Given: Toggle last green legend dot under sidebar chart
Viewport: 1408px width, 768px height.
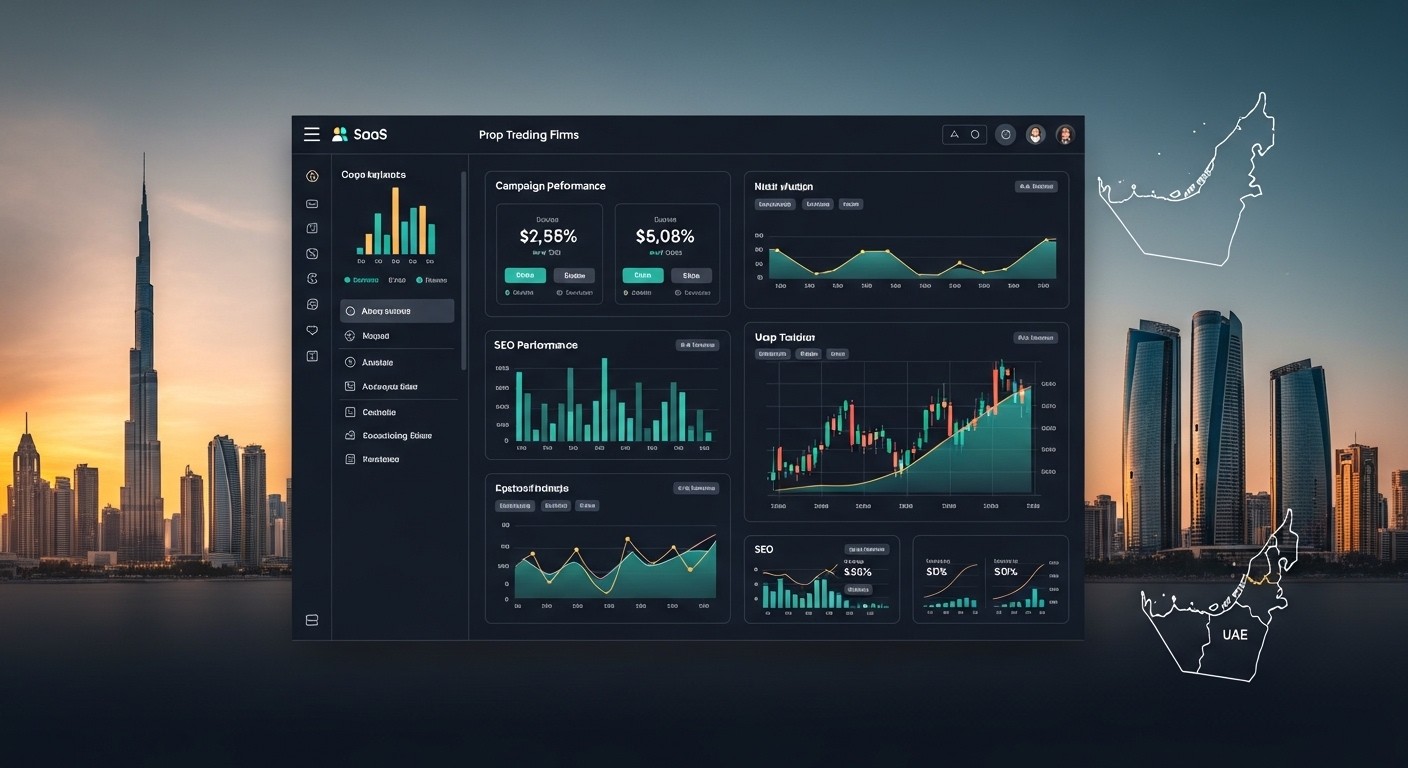Looking at the screenshot, I should point(419,281).
